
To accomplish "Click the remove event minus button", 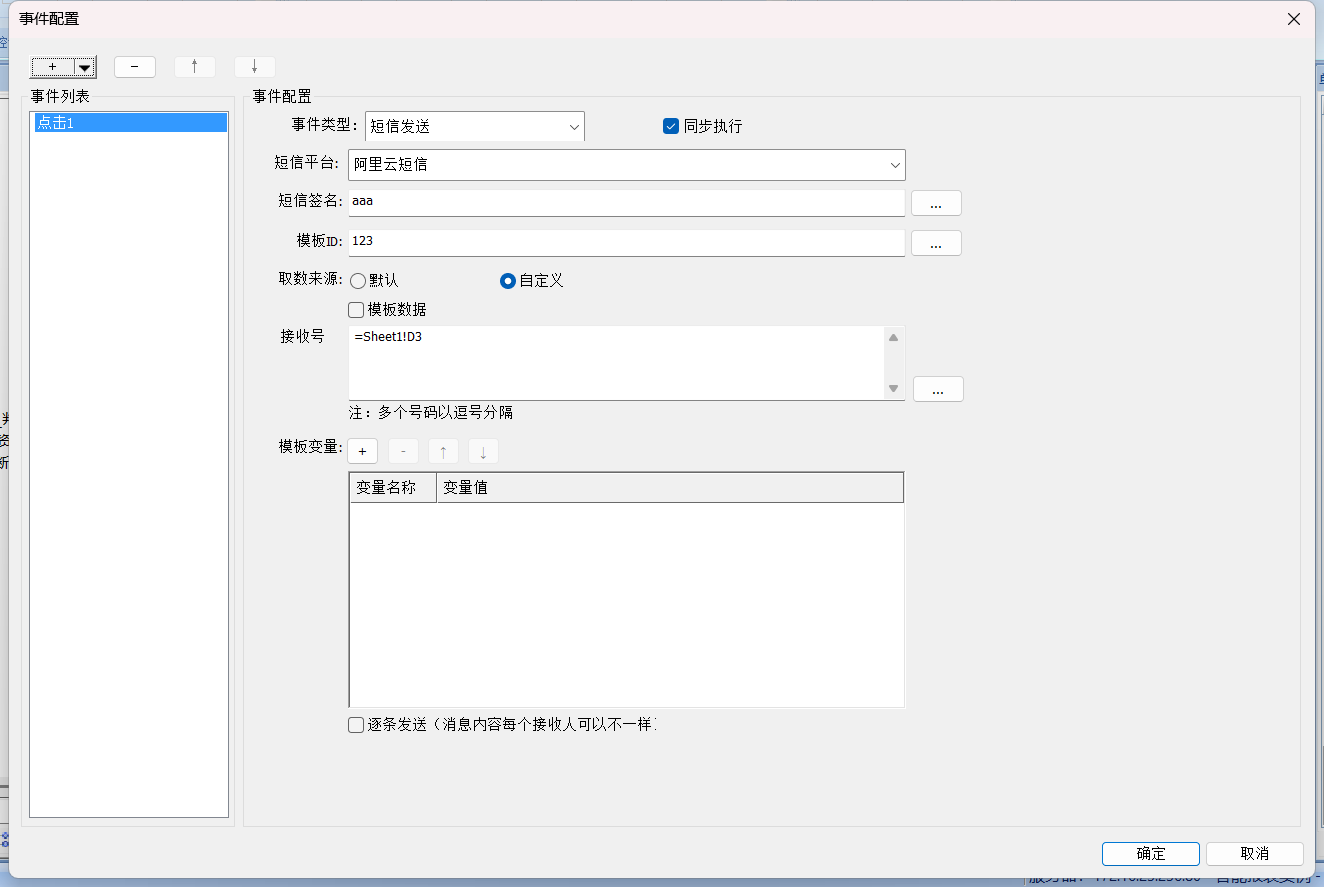I will click(x=135, y=67).
